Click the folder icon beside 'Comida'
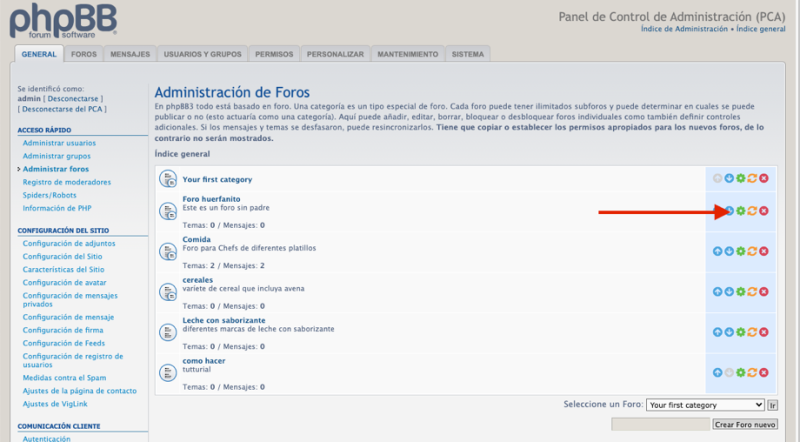This screenshot has height=442, width=800. click(168, 251)
